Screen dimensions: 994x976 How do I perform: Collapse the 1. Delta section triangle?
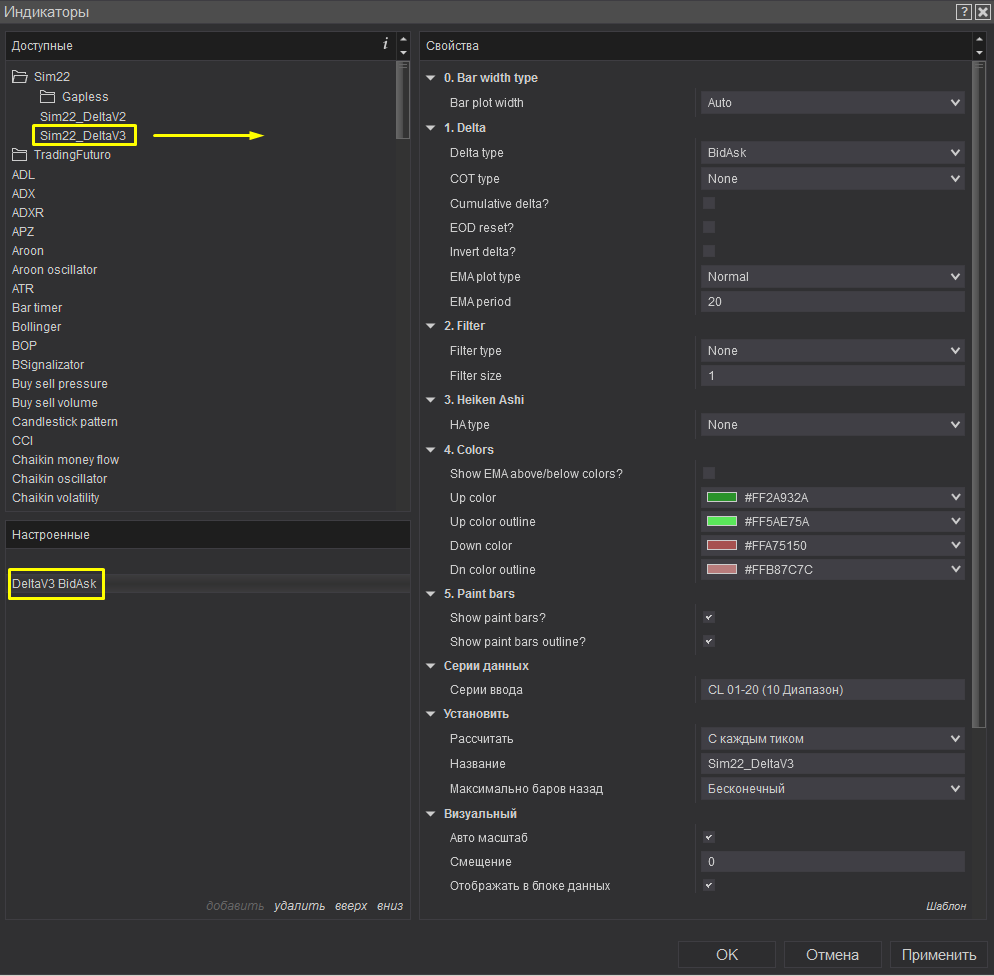point(431,128)
